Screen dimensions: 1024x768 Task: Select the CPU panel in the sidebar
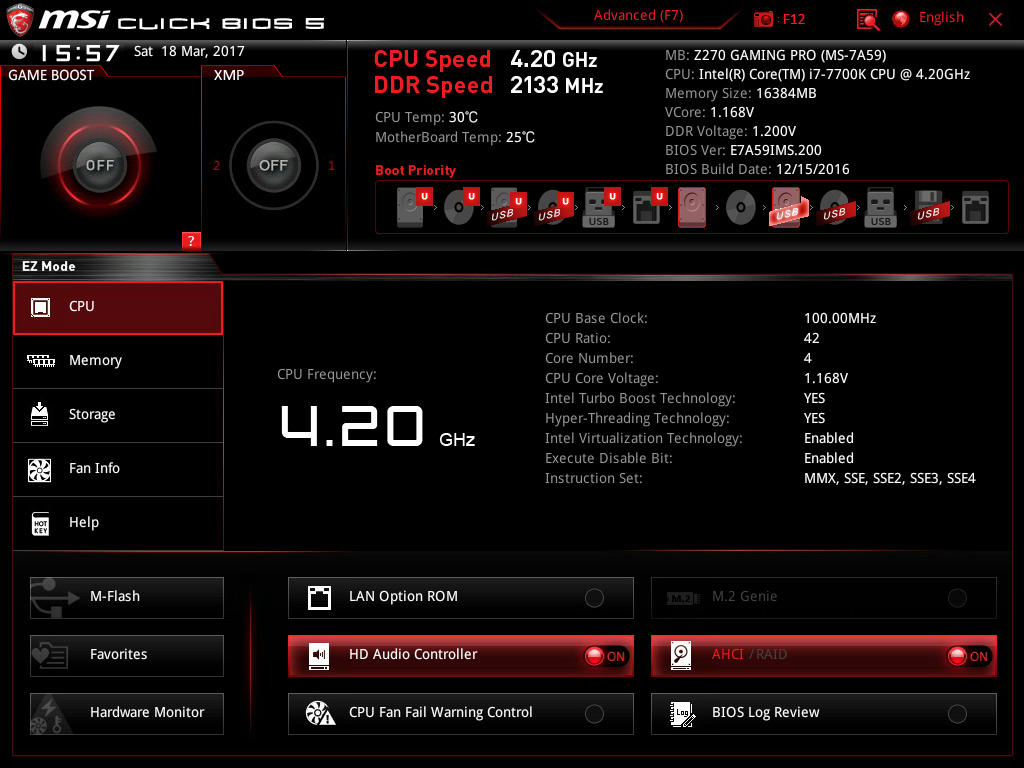pos(117,307)
